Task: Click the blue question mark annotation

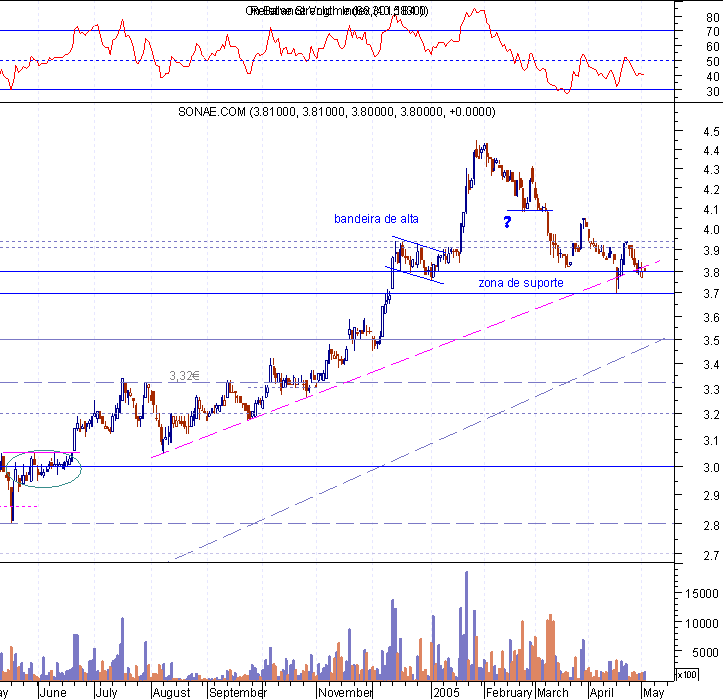Action: coord(507,222)
